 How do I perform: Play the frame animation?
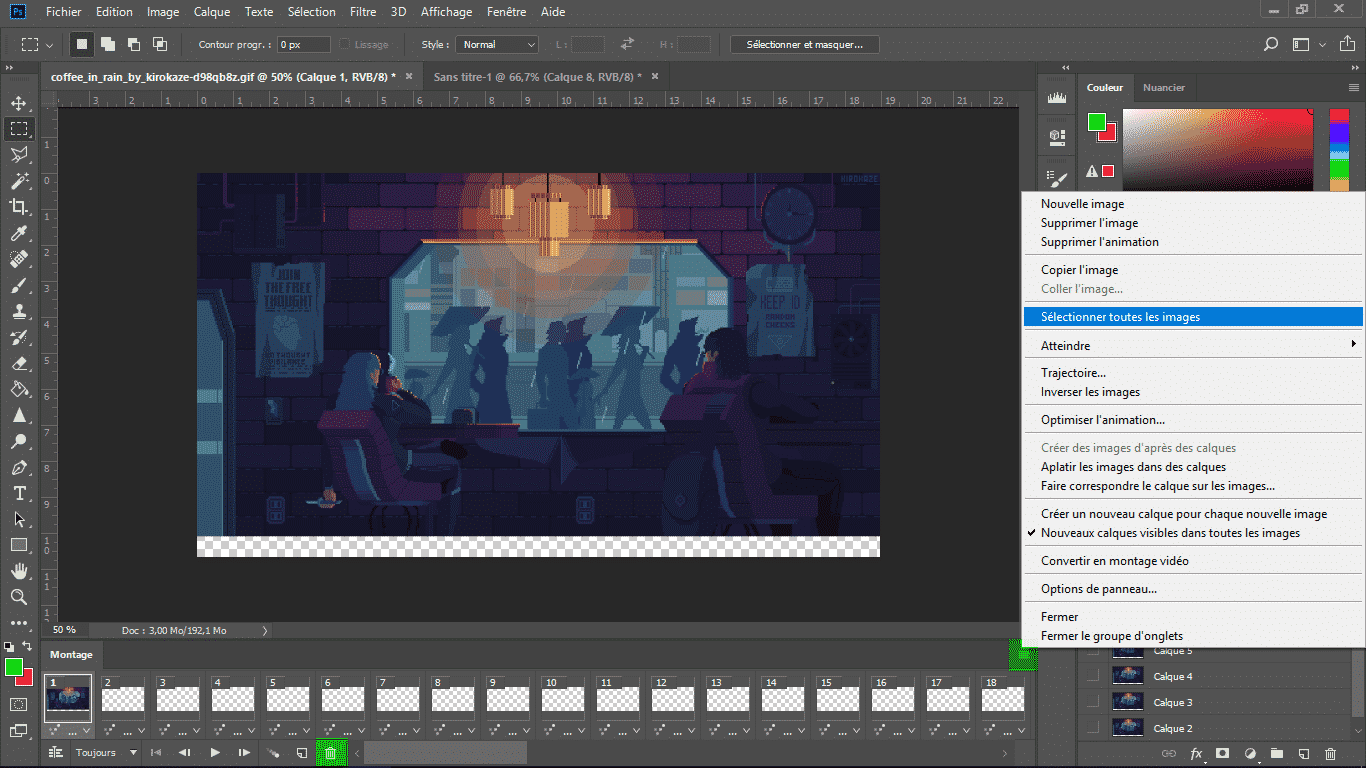point(215,753)
